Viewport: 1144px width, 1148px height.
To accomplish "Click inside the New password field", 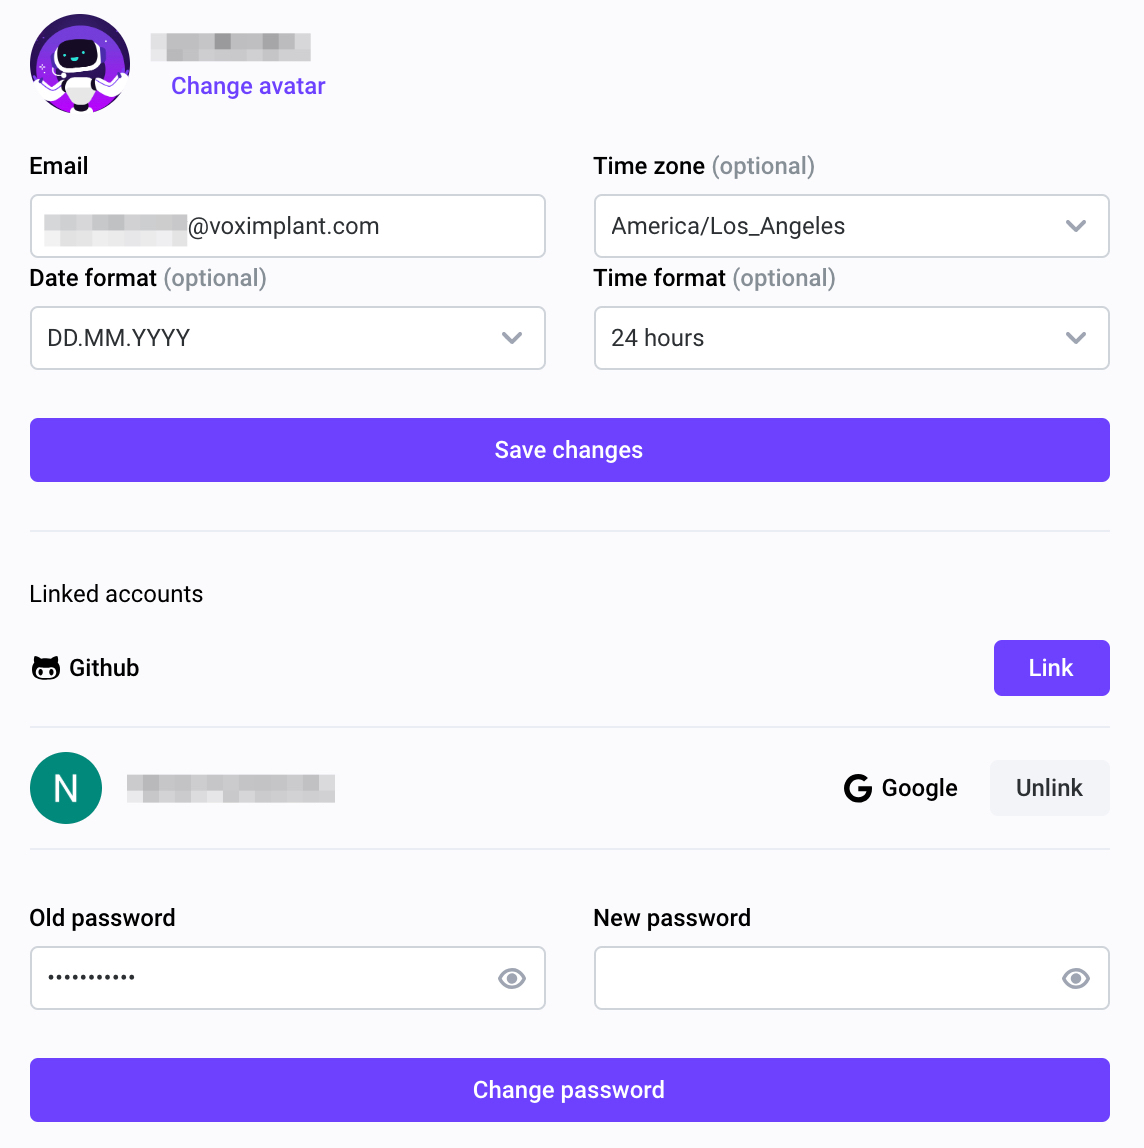I will 852,978.
